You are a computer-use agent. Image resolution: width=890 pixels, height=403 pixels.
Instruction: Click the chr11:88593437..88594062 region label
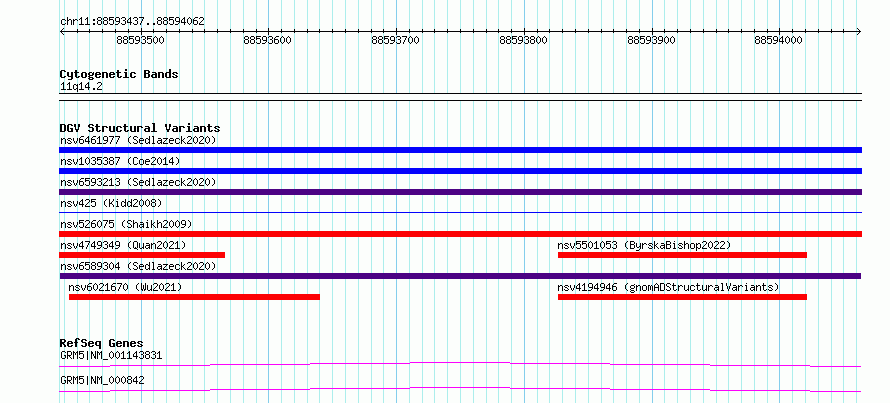tap(132, 22)
